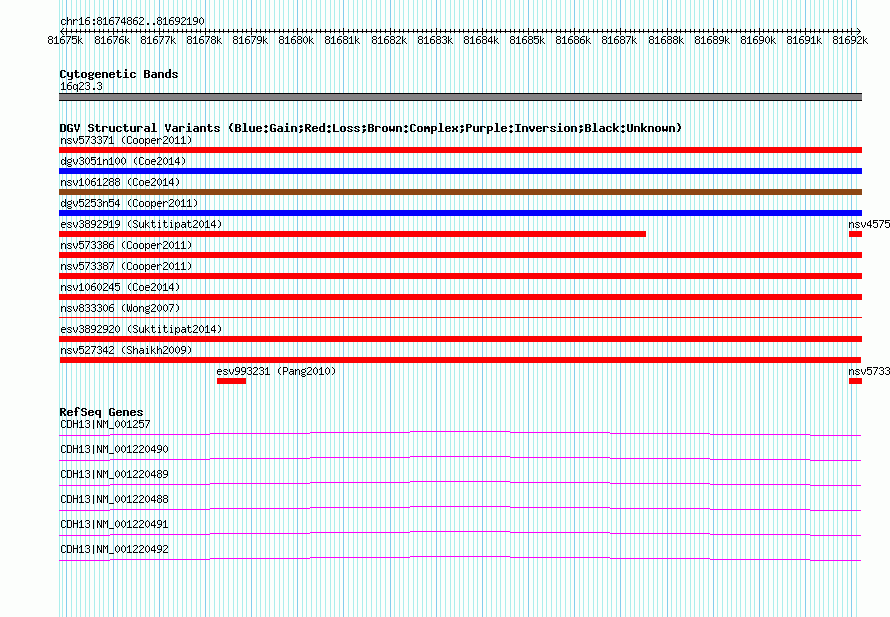Click the 81685k ruler tick label
Image resolution: width=890 pixels, height=617 pixels.
click(x=527, y=40)
